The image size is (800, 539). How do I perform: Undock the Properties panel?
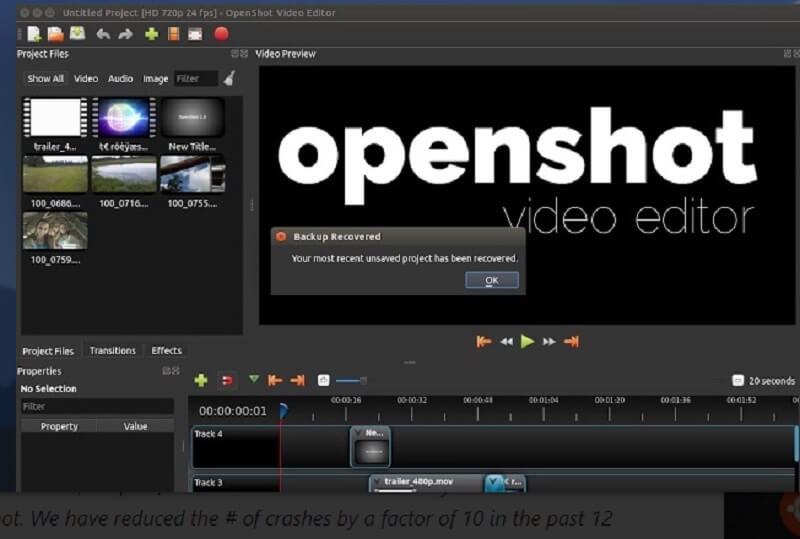click(x=166, y=371)
